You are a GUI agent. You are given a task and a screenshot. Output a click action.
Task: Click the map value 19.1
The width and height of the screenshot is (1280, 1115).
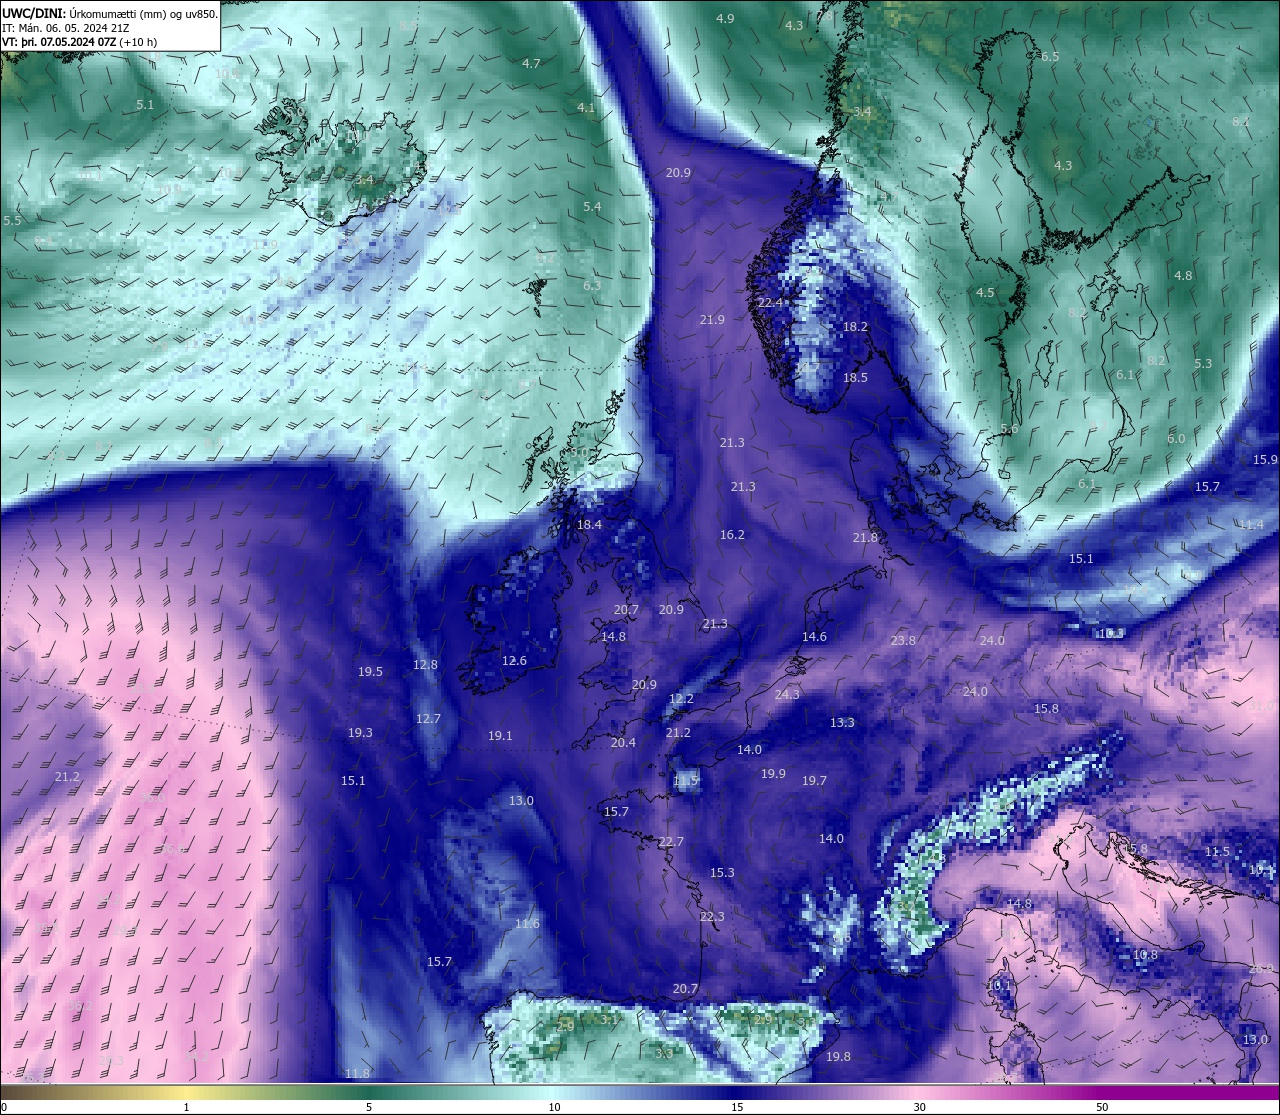click(x=500, y=736)
